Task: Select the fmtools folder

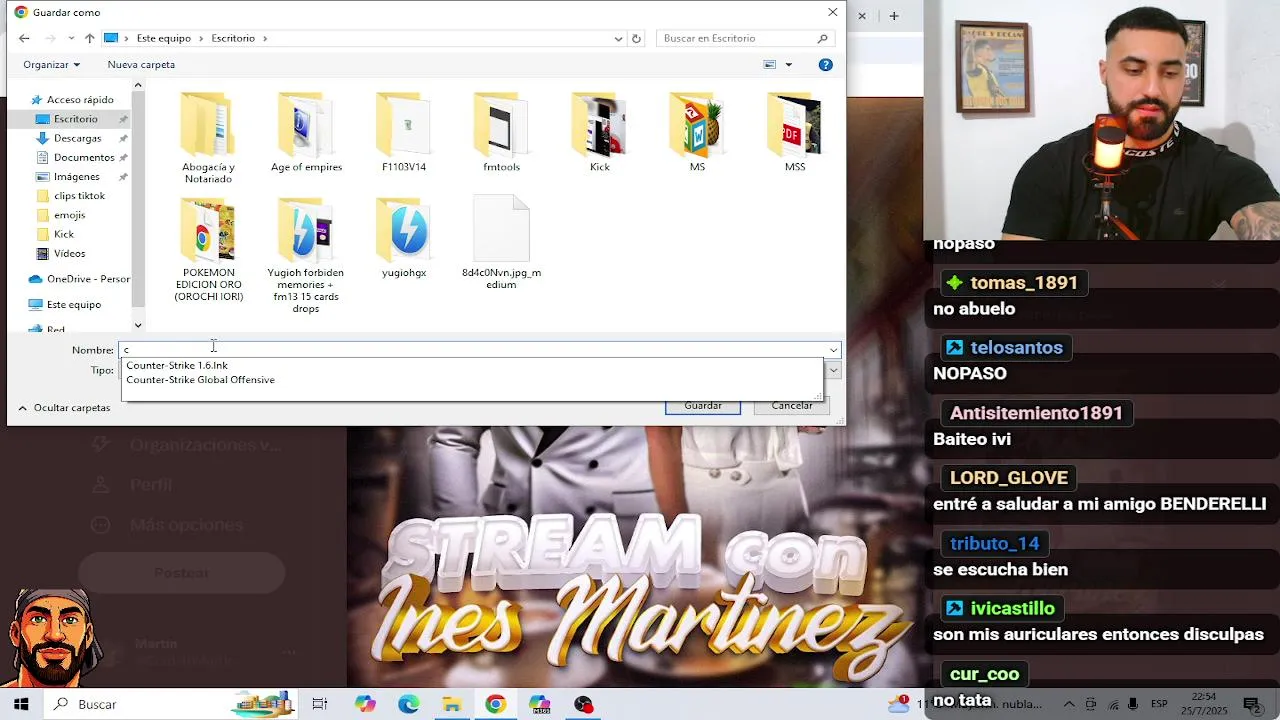Action: (x=501, y=132)
